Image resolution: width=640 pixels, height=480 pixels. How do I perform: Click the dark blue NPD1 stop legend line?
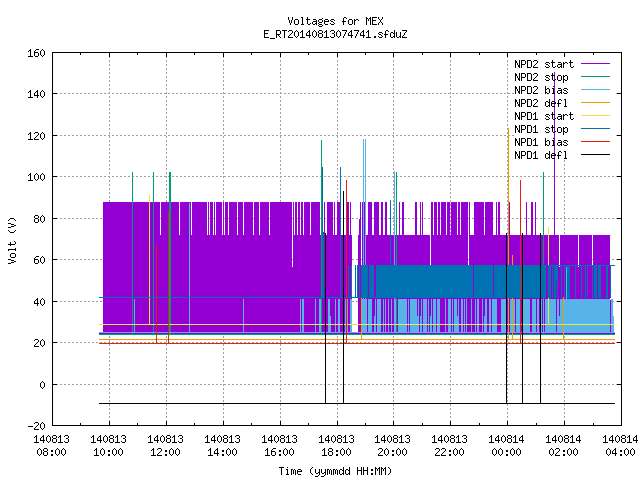(x=596, y=129)
